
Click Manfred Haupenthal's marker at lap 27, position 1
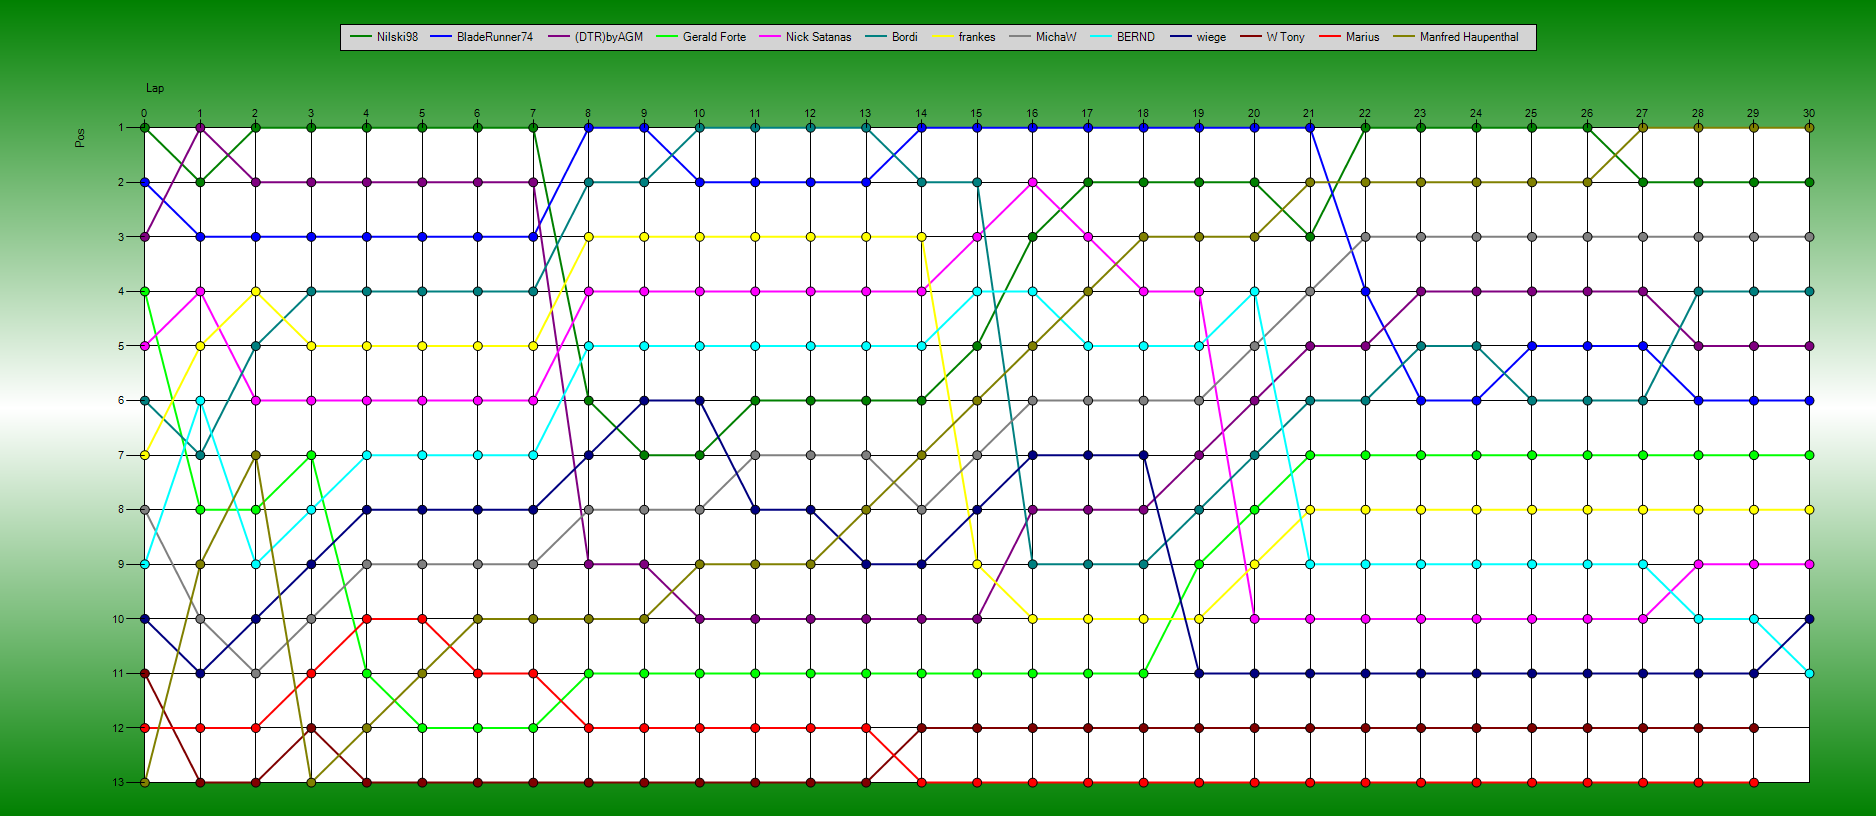tap(1642, 128)
